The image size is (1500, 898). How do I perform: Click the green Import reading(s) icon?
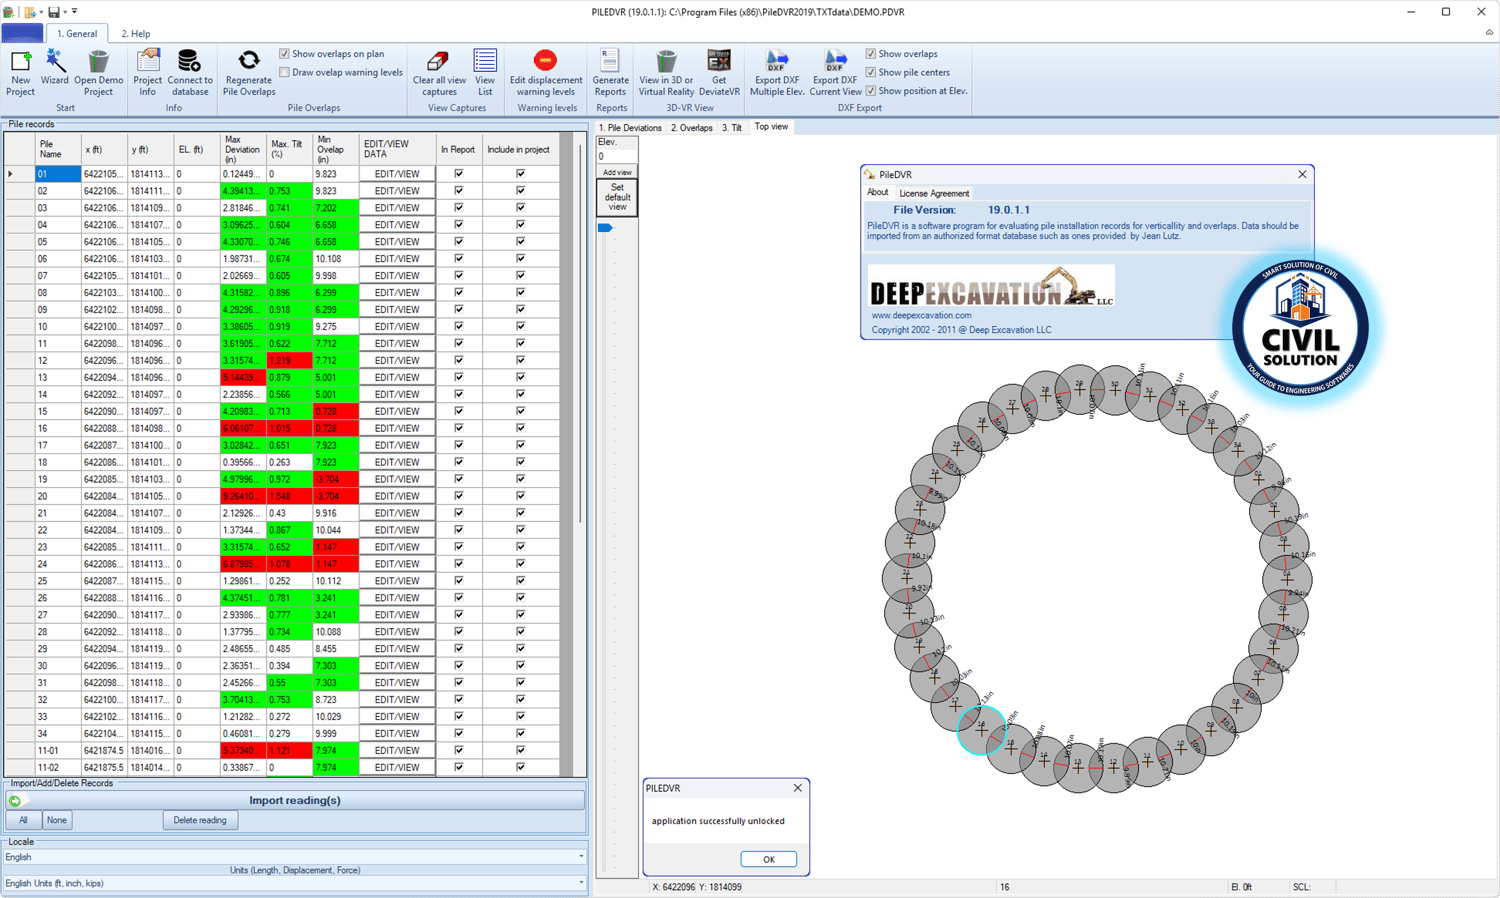click(x=15, y=801)
